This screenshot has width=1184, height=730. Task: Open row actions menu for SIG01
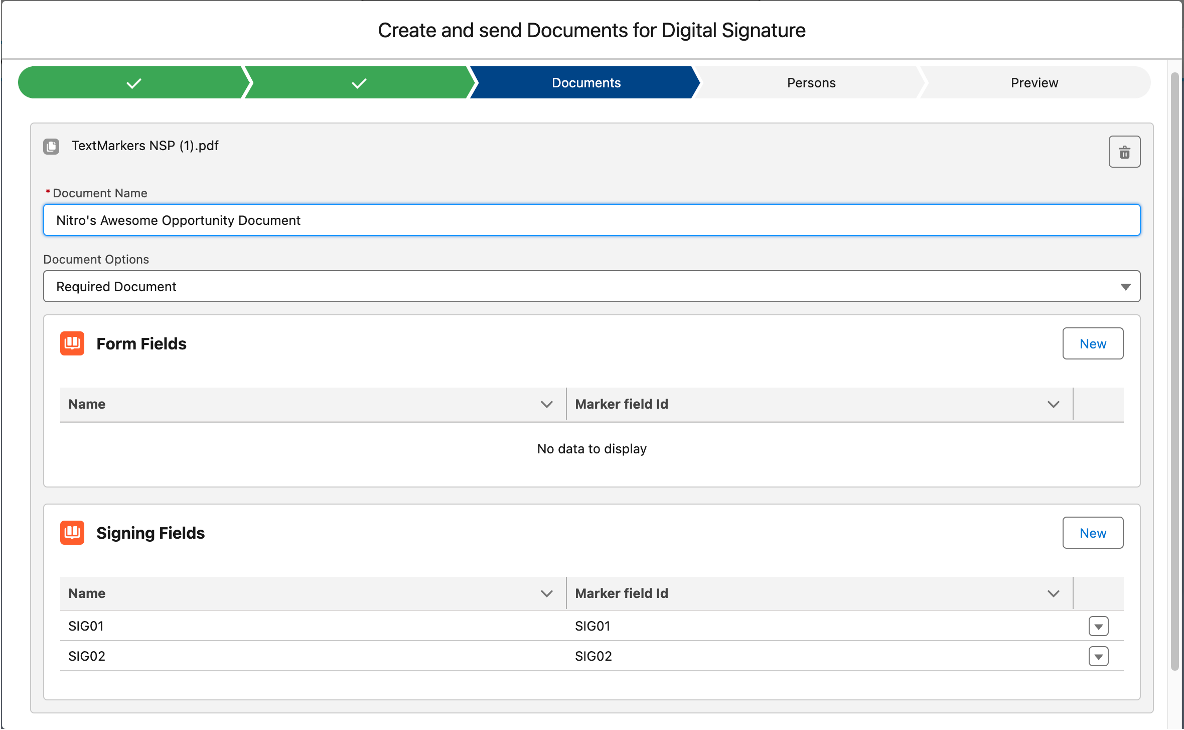(x=1098, y=627)
